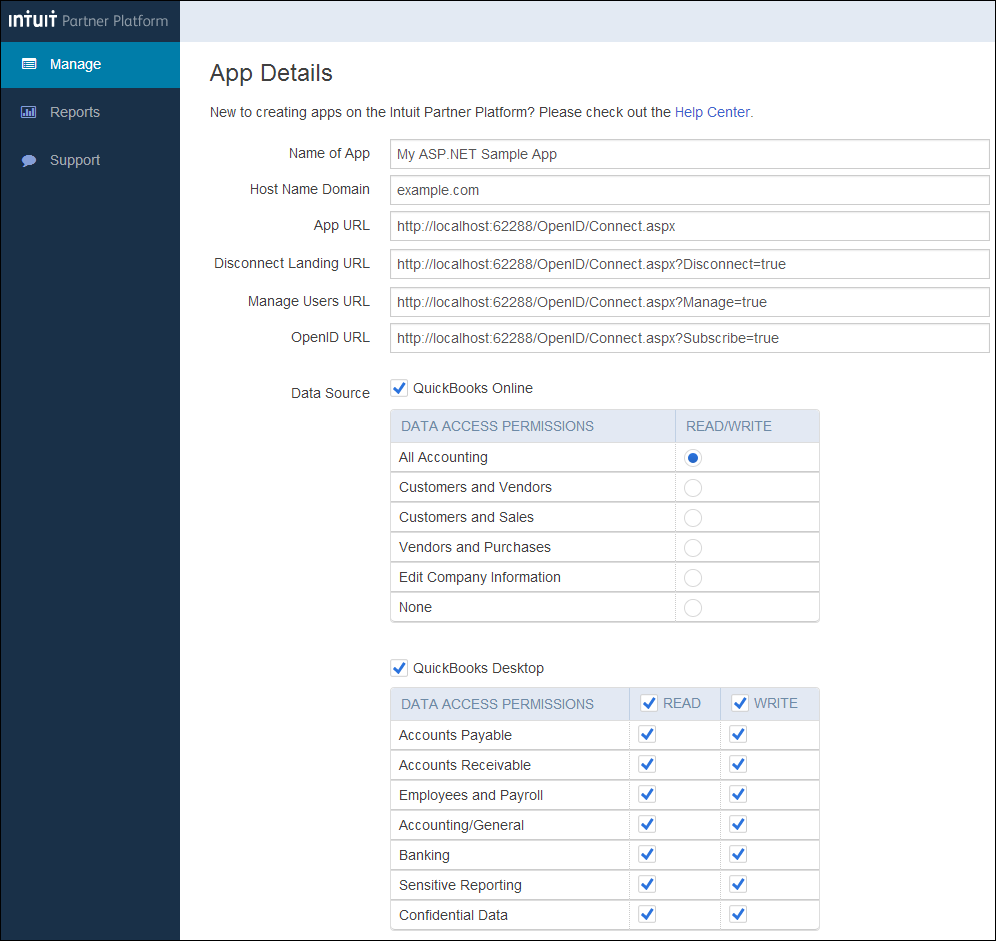Toggle the READ header checkbox
The width and height of the screenshot is (996, 941).
pos(649,703)
